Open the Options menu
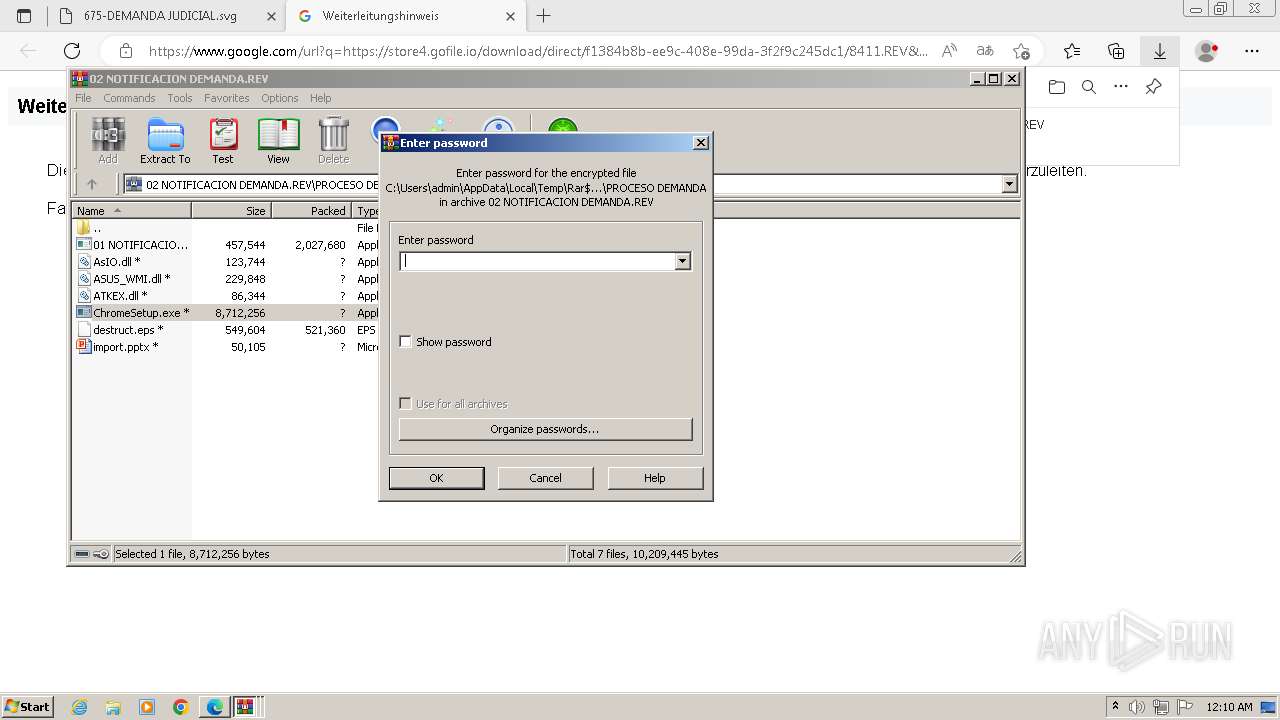This screenshot has width=1280, height=720. click(280, 98)
